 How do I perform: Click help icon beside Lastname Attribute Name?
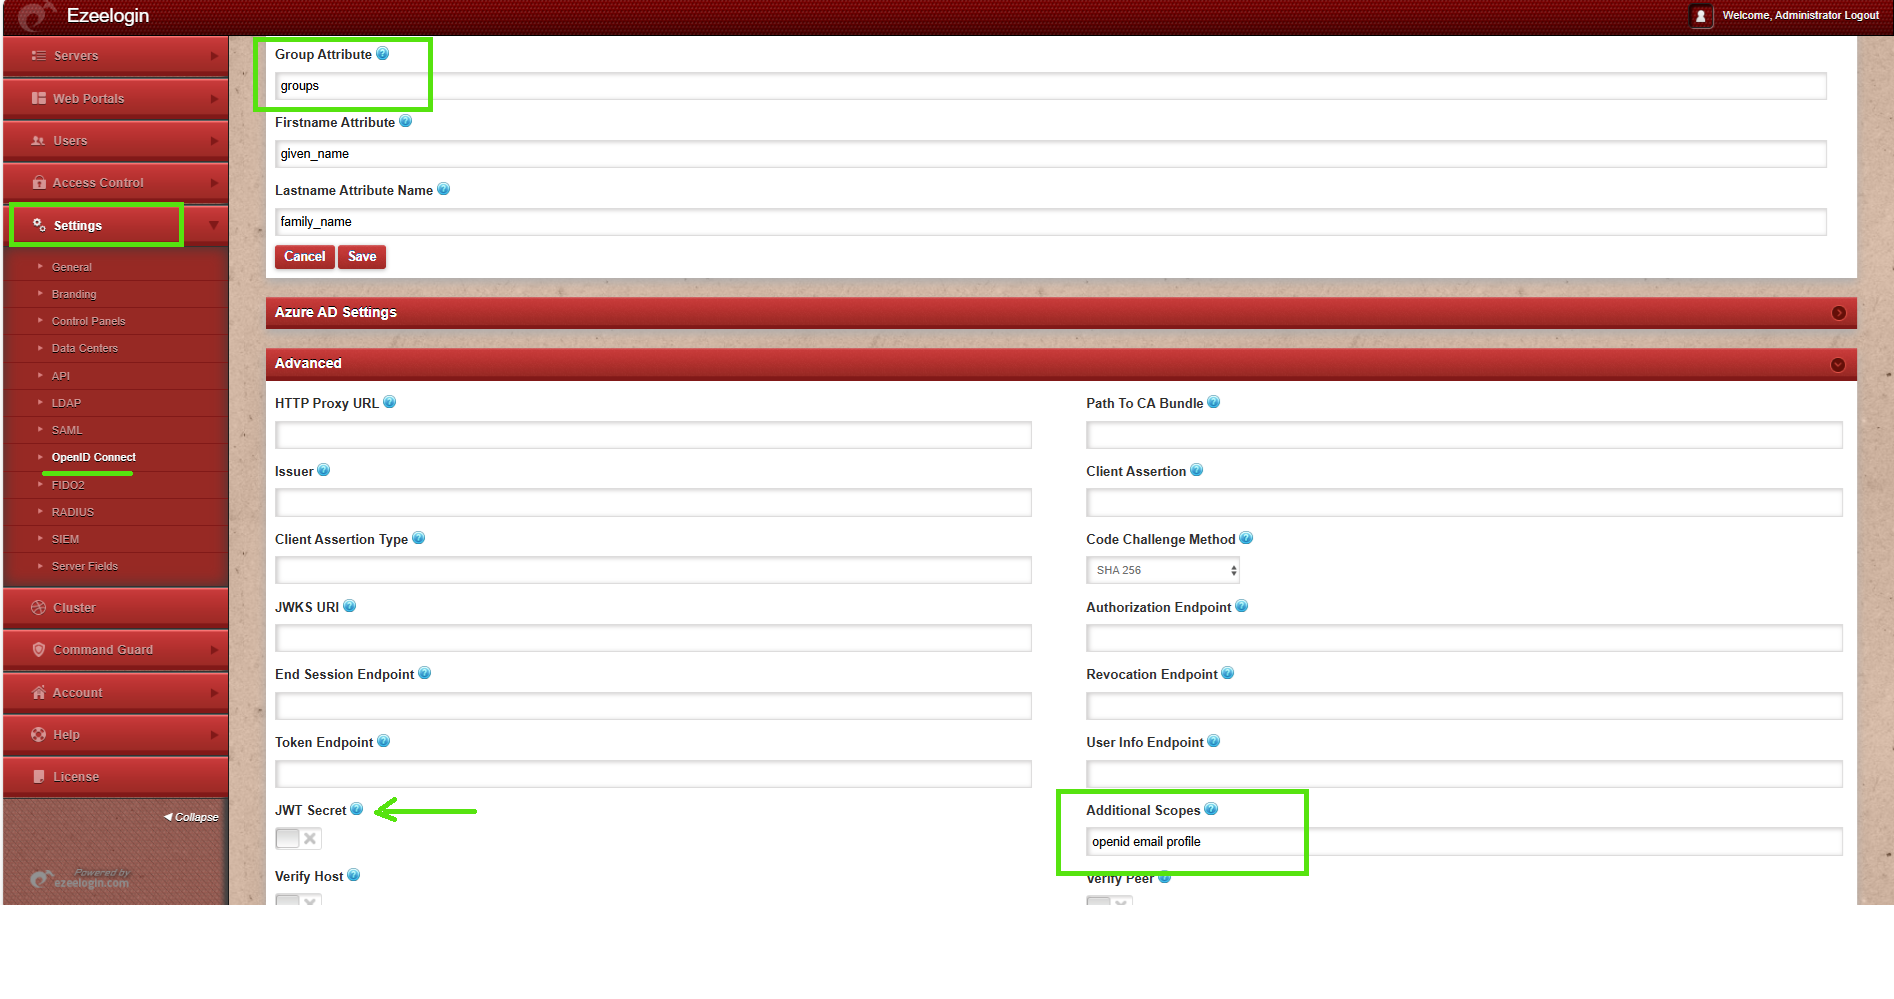[443, 189]
